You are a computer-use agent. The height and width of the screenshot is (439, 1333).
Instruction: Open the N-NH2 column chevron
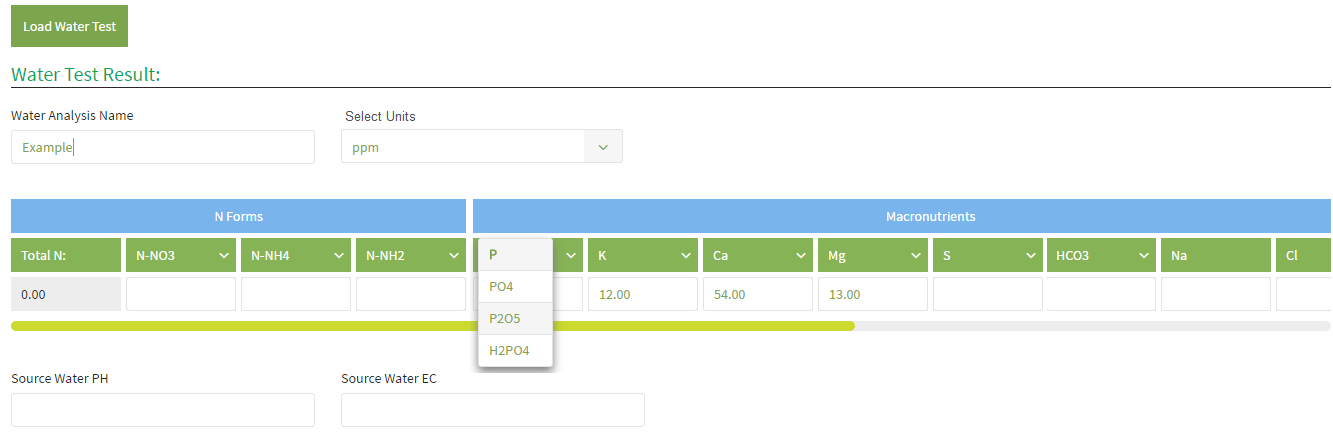coord(452,256)
